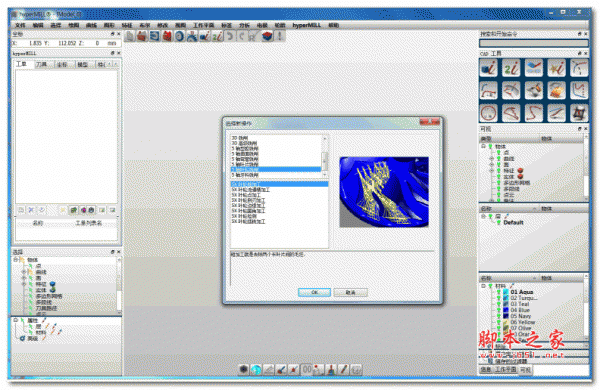Screen dimensions: 600x390
Task: Click the 3D box frame icon in CAD tools
Action: [x=579, y=113]
